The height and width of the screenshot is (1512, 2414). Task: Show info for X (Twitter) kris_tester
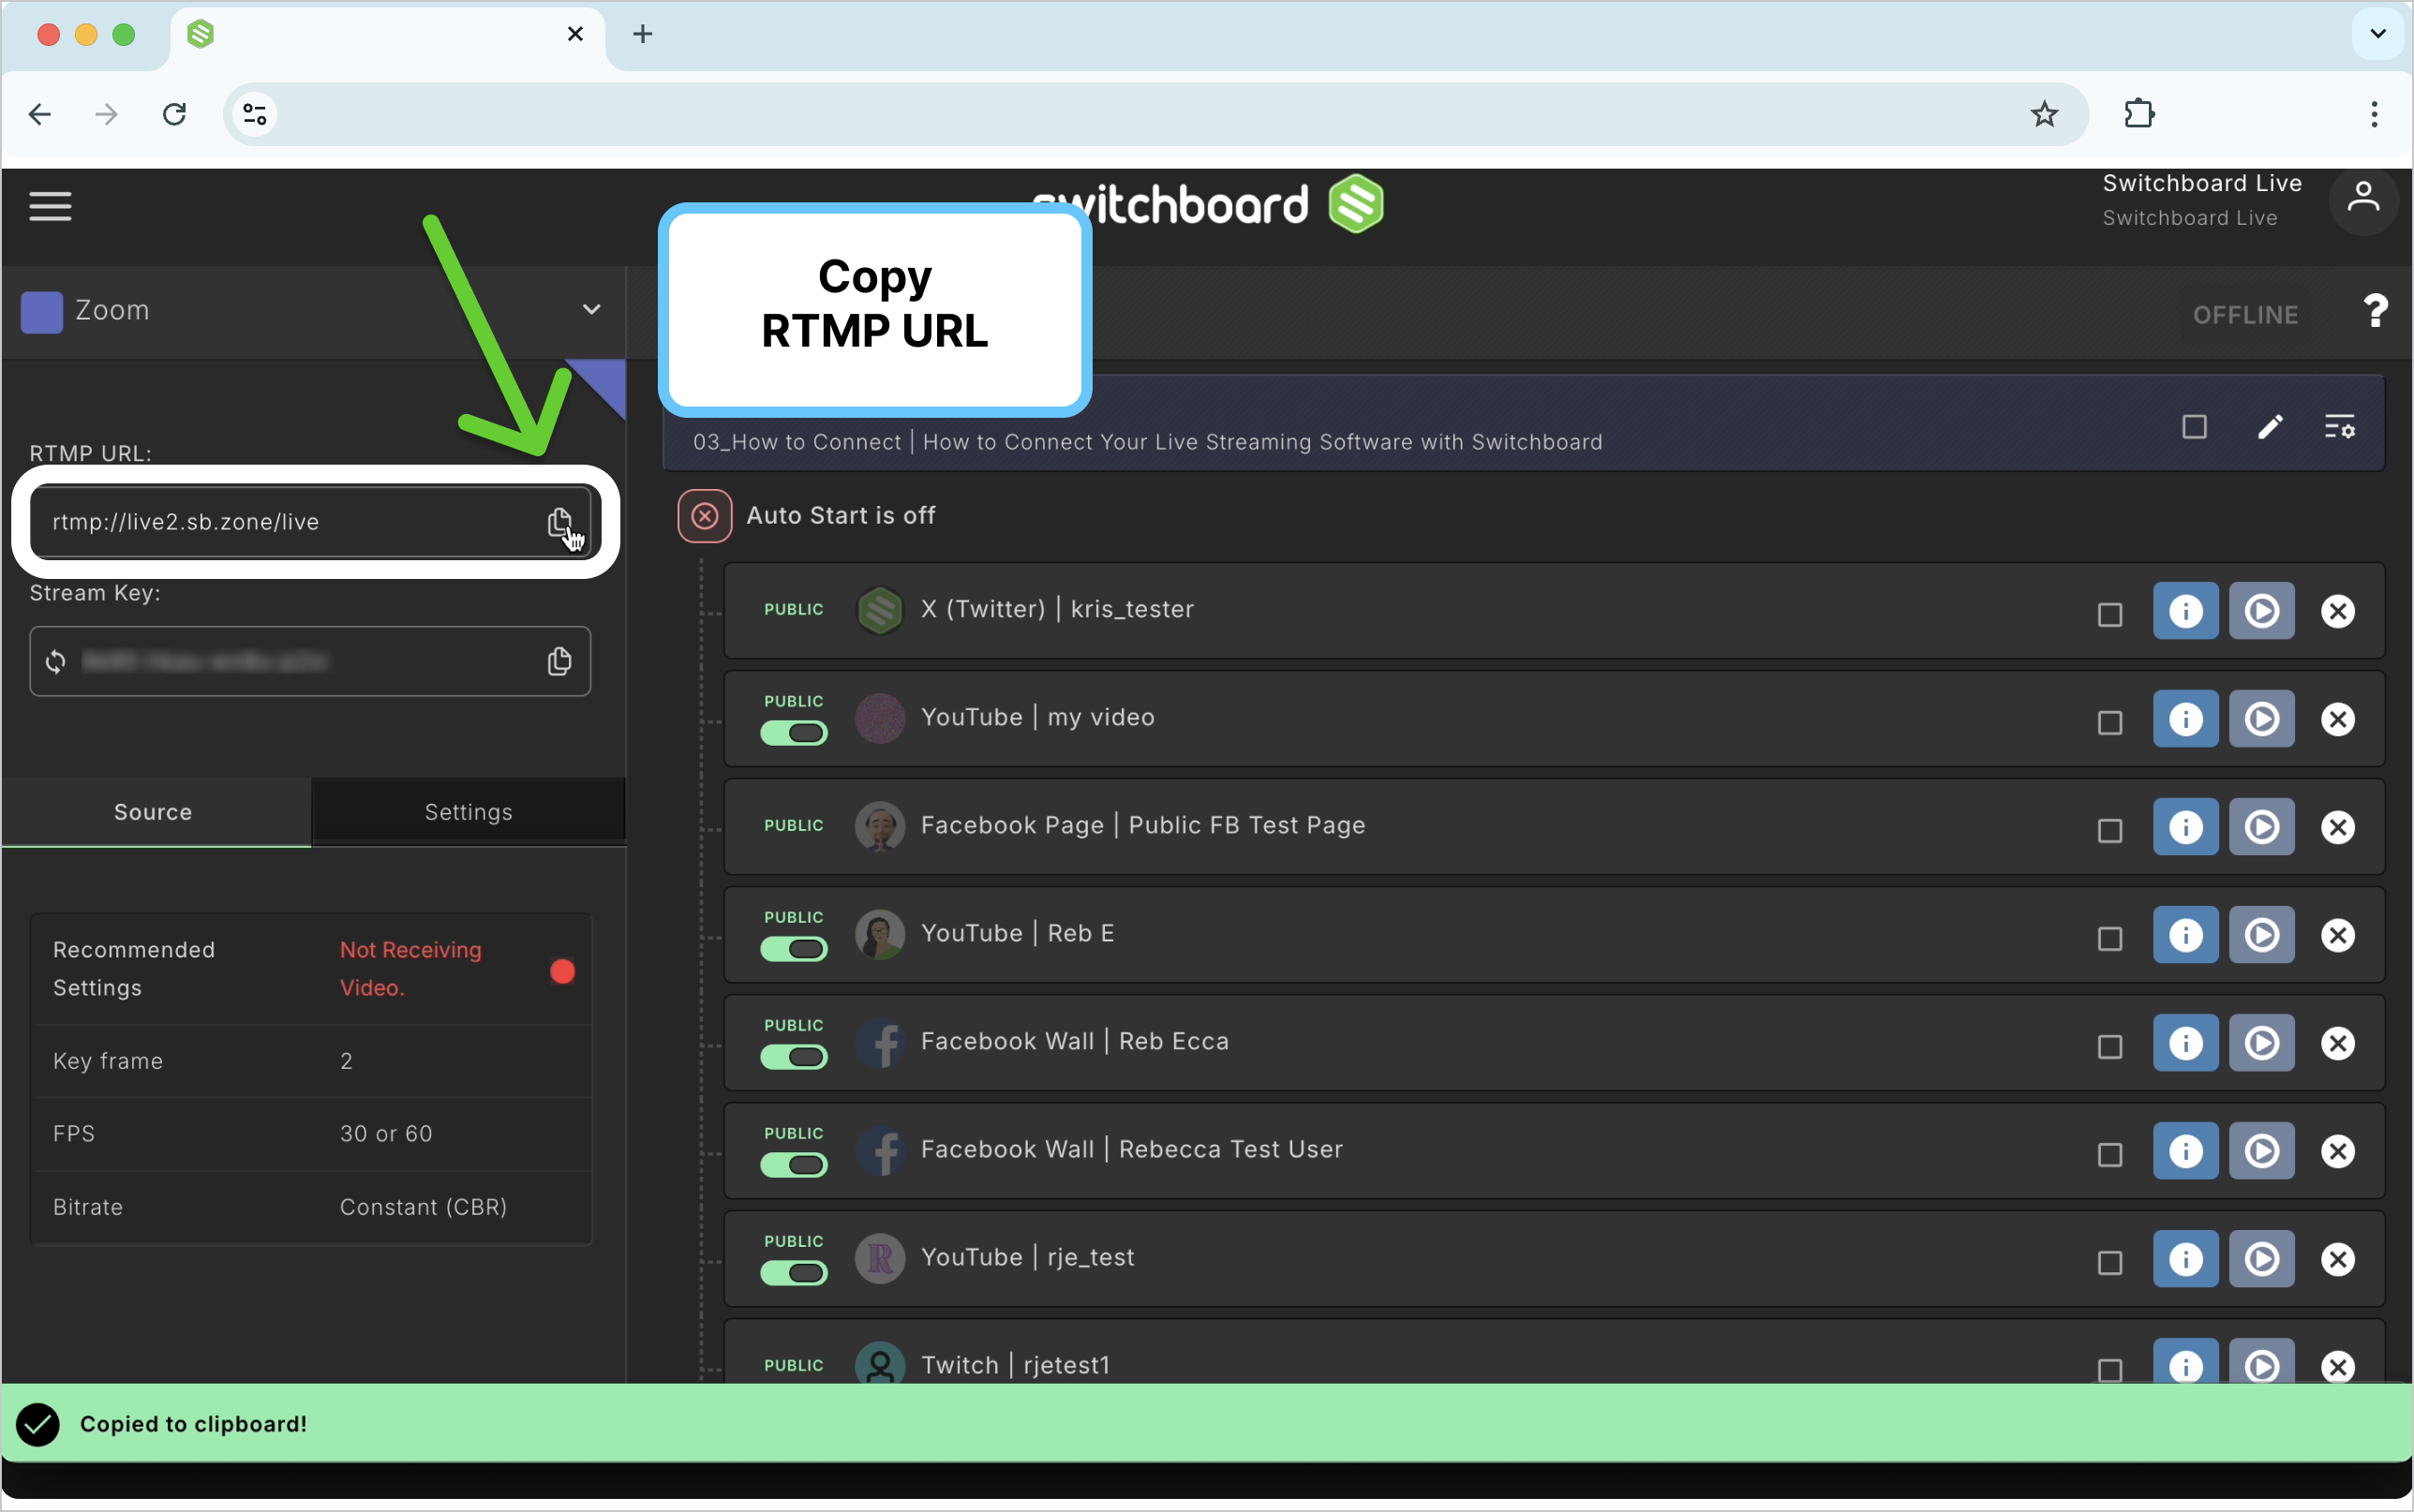click(2185, 611)
